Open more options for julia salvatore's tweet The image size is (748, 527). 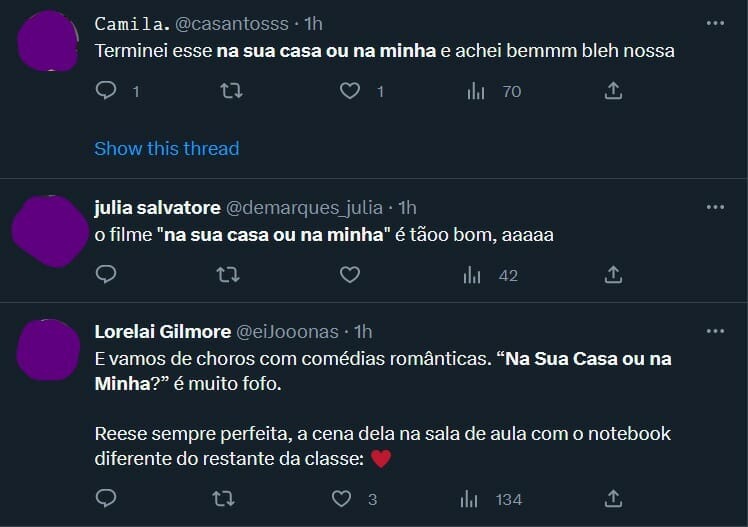(x=715, y=207)
